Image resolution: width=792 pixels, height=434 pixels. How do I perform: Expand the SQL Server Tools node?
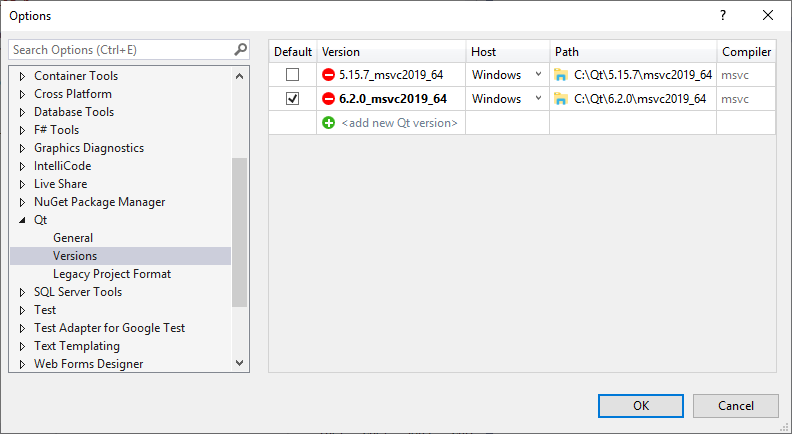point(23,292)
